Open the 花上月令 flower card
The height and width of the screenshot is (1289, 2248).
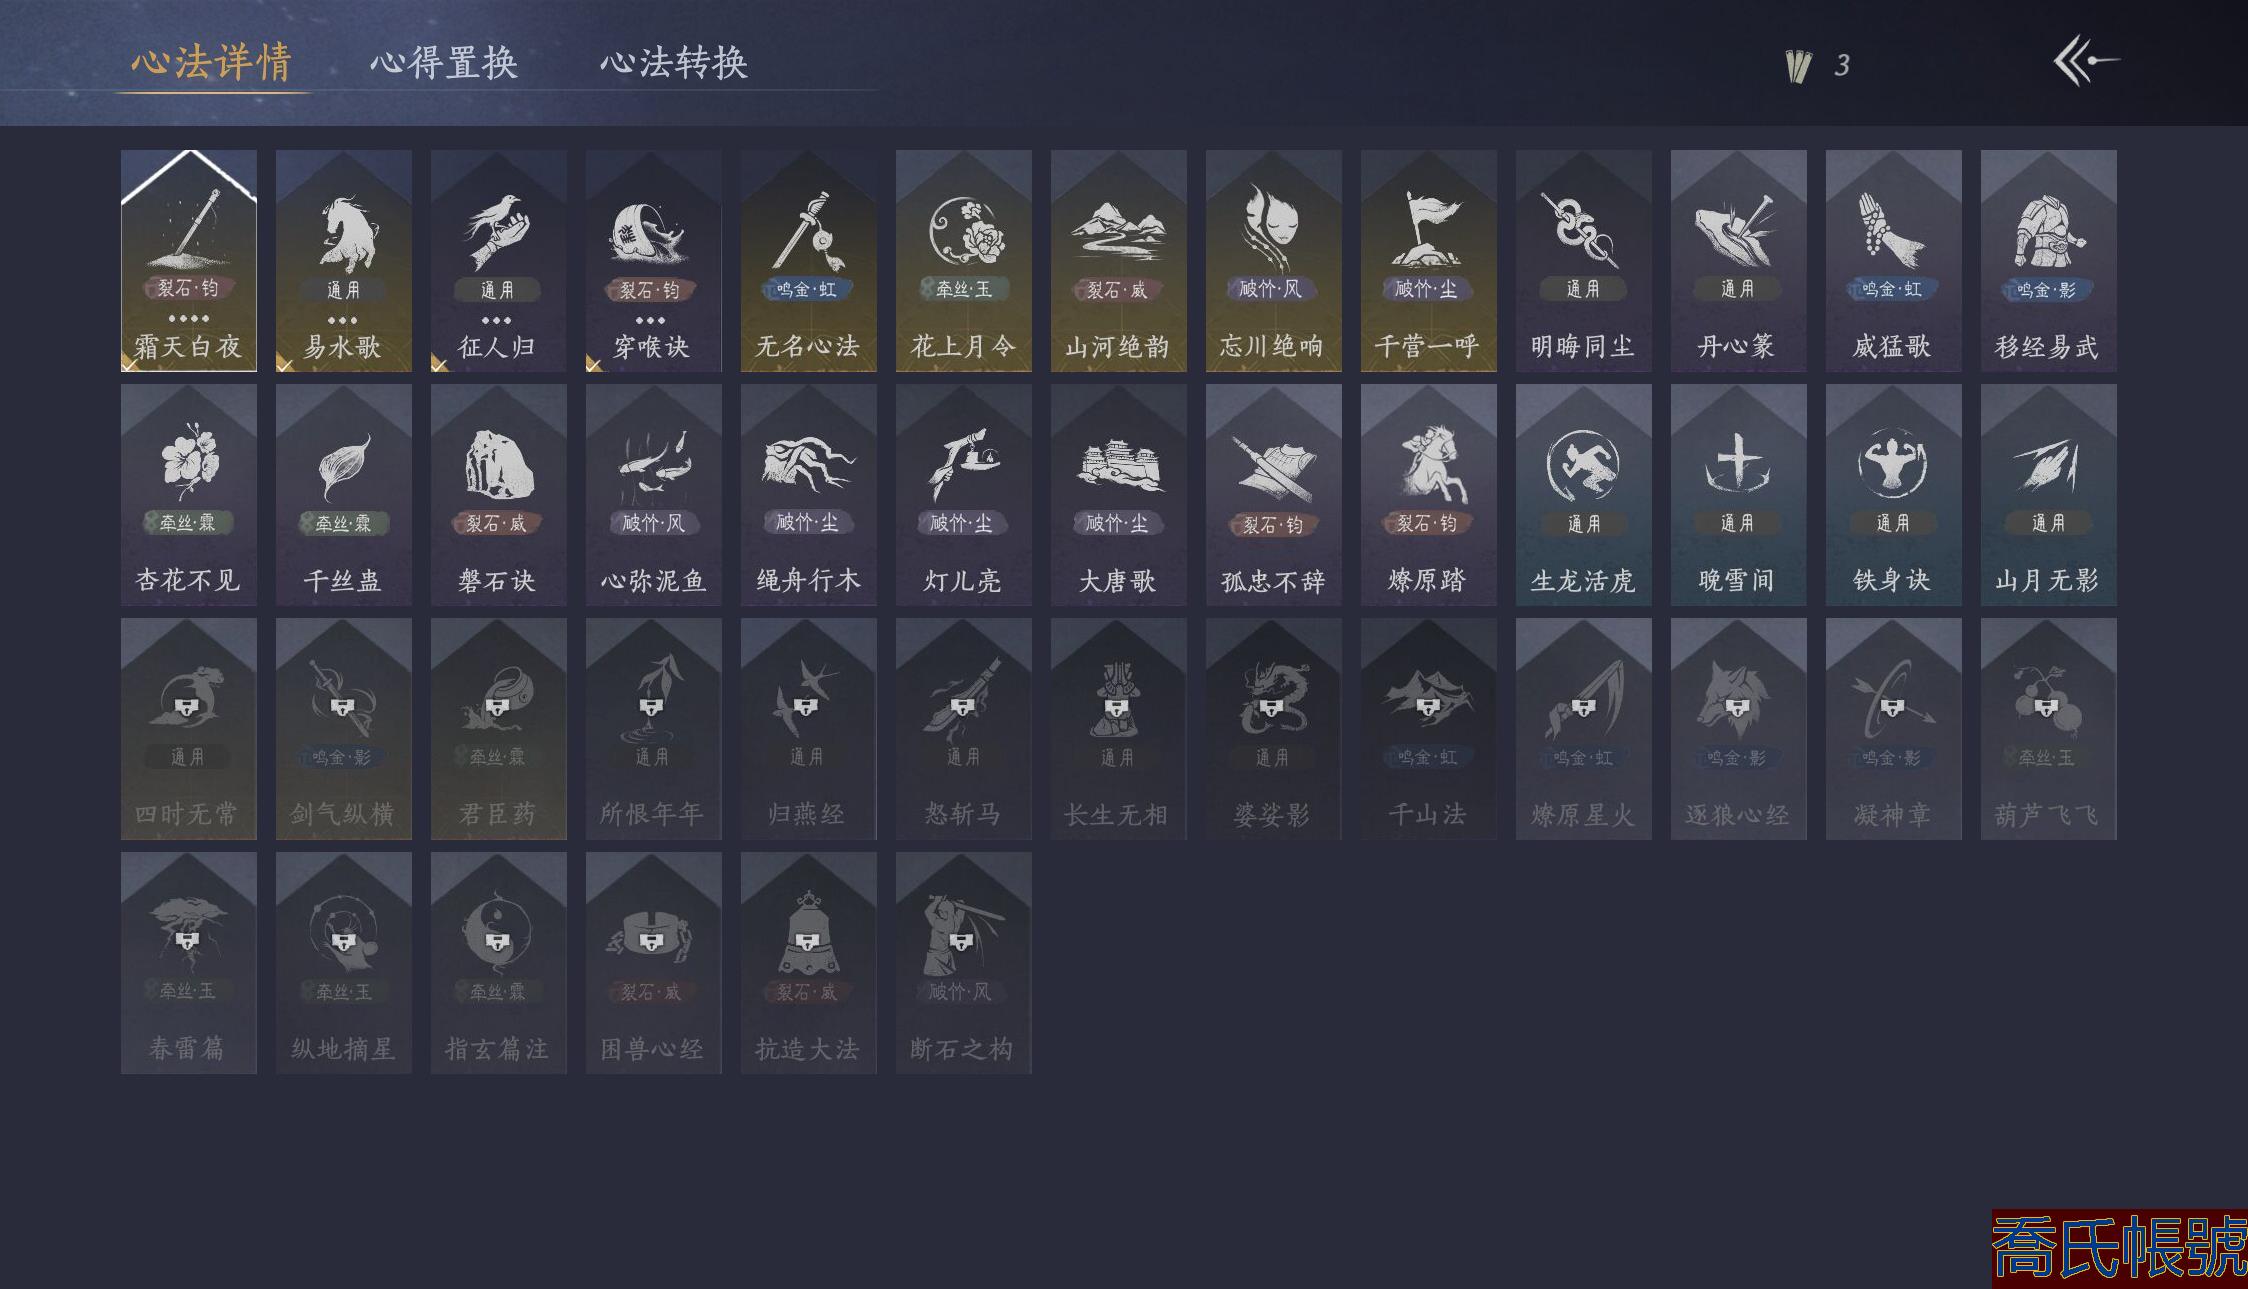[x=964, y=261]
